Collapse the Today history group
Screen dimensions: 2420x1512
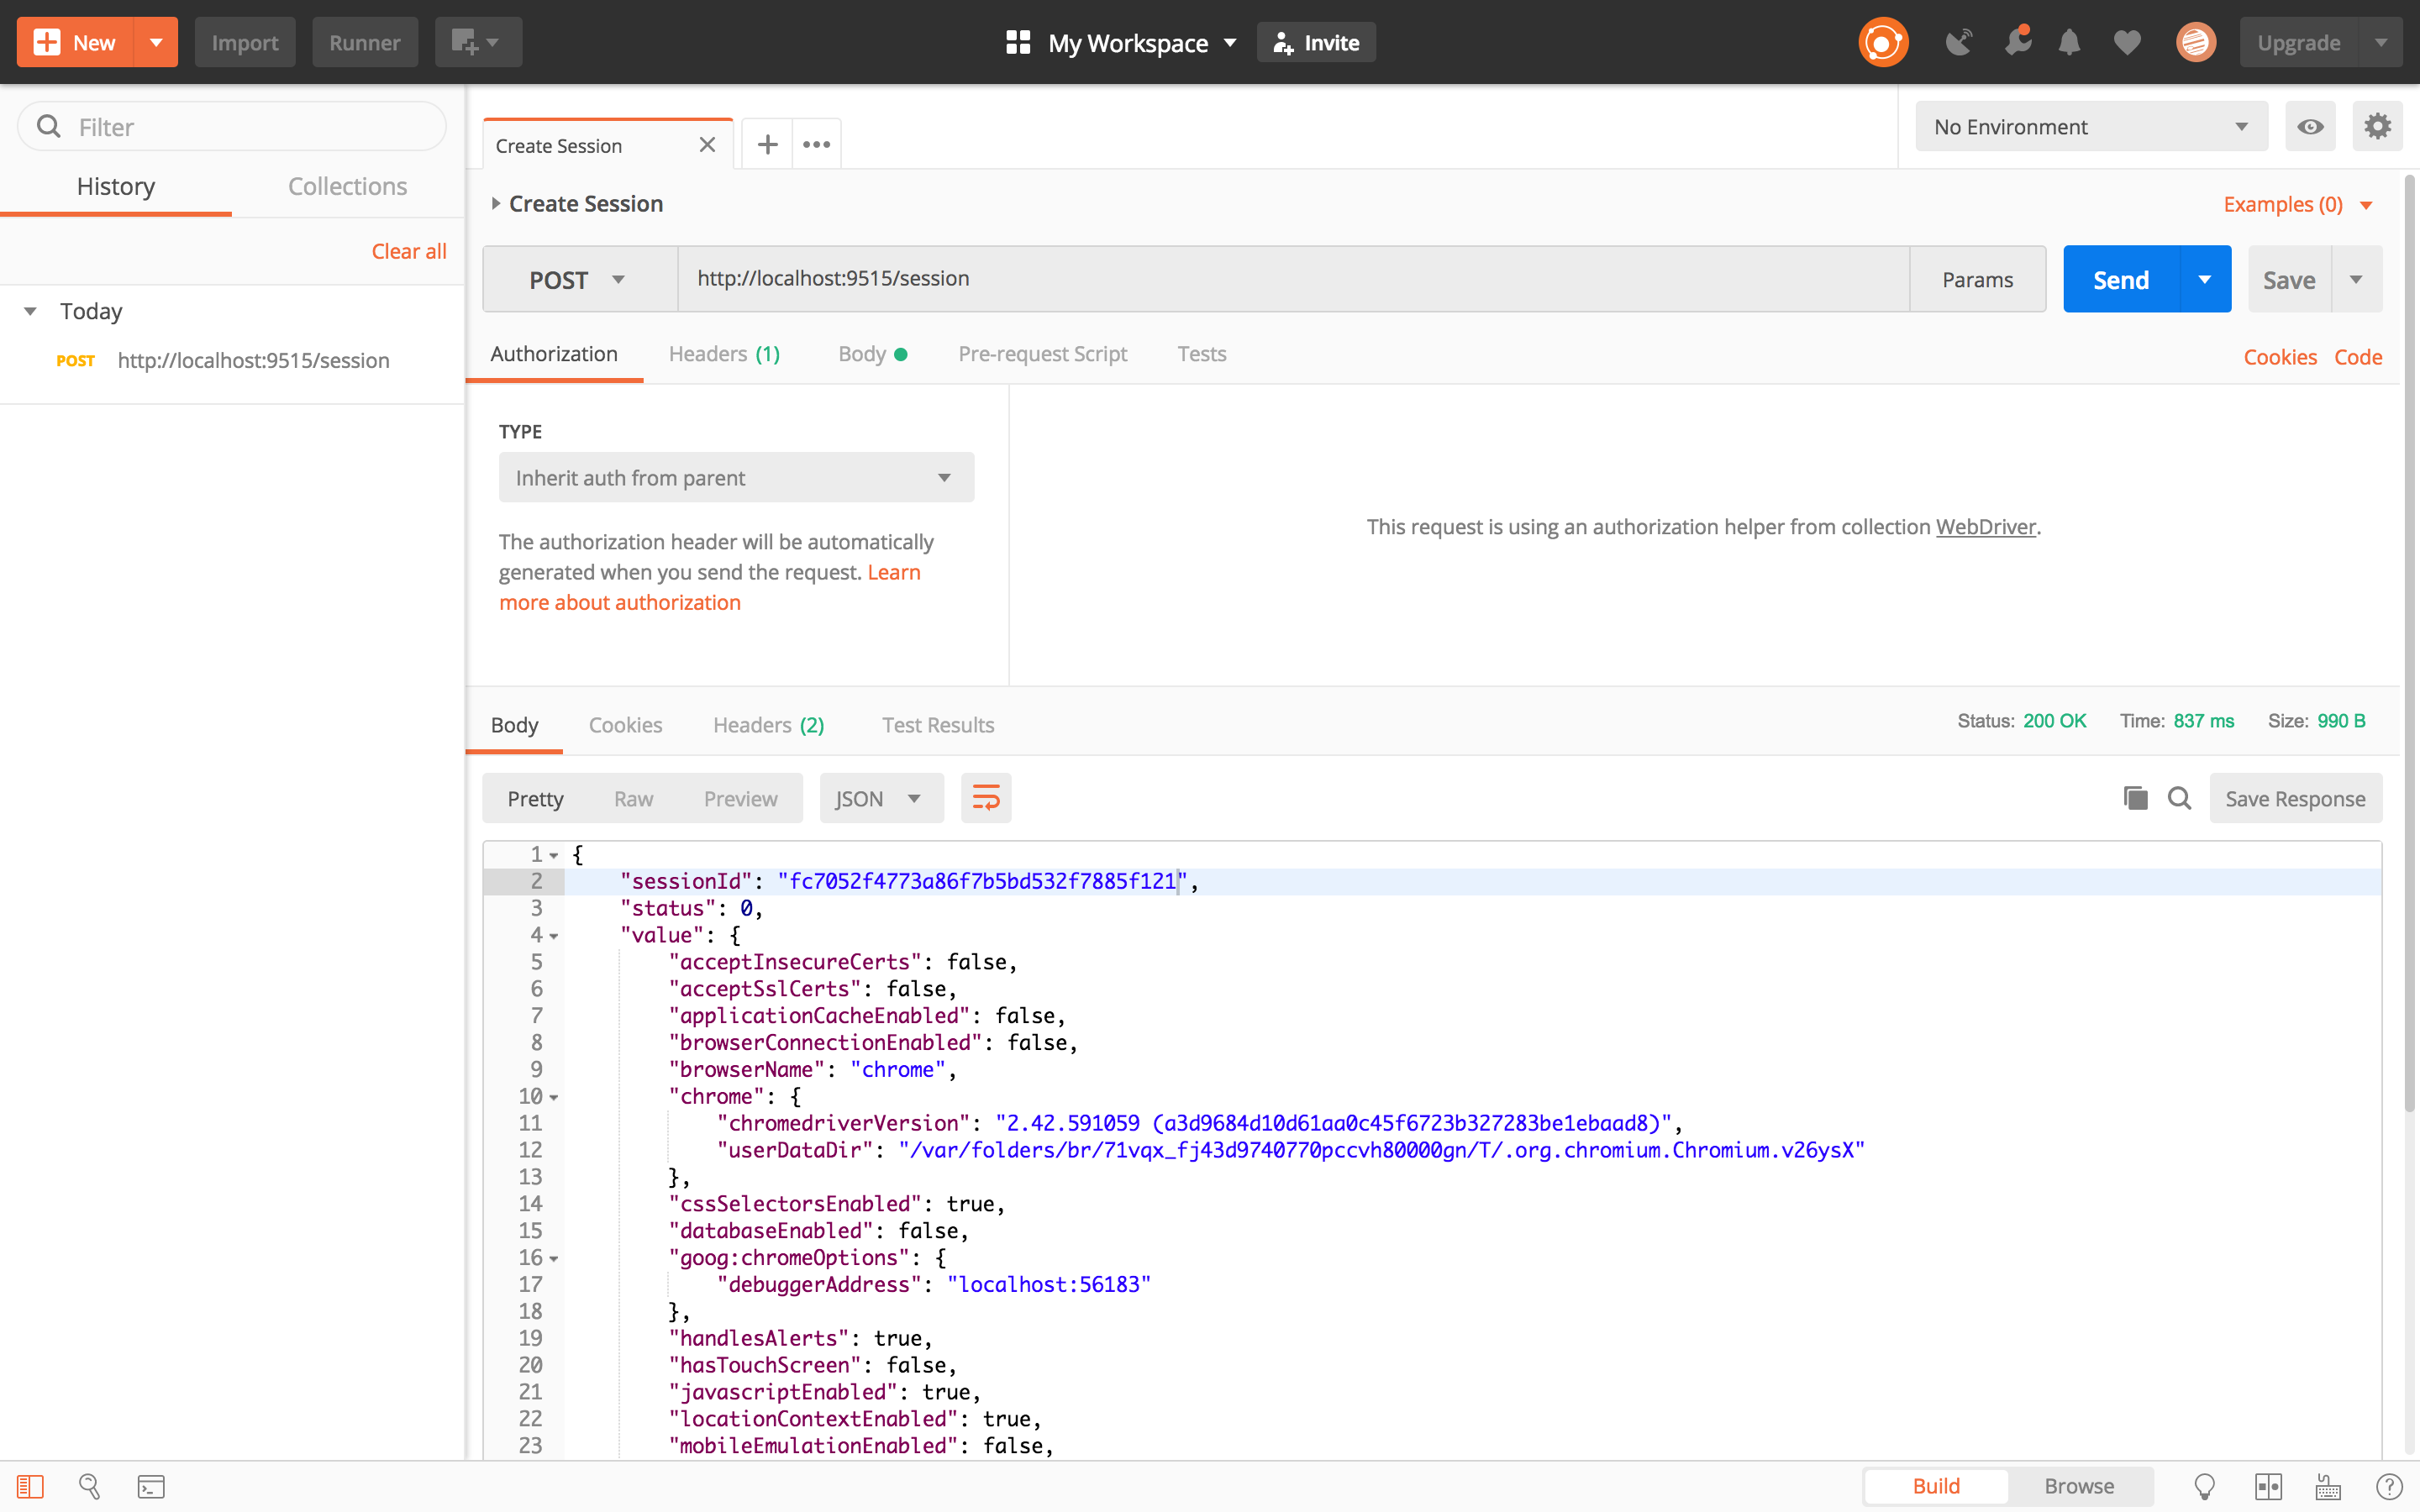pos(31,311)
